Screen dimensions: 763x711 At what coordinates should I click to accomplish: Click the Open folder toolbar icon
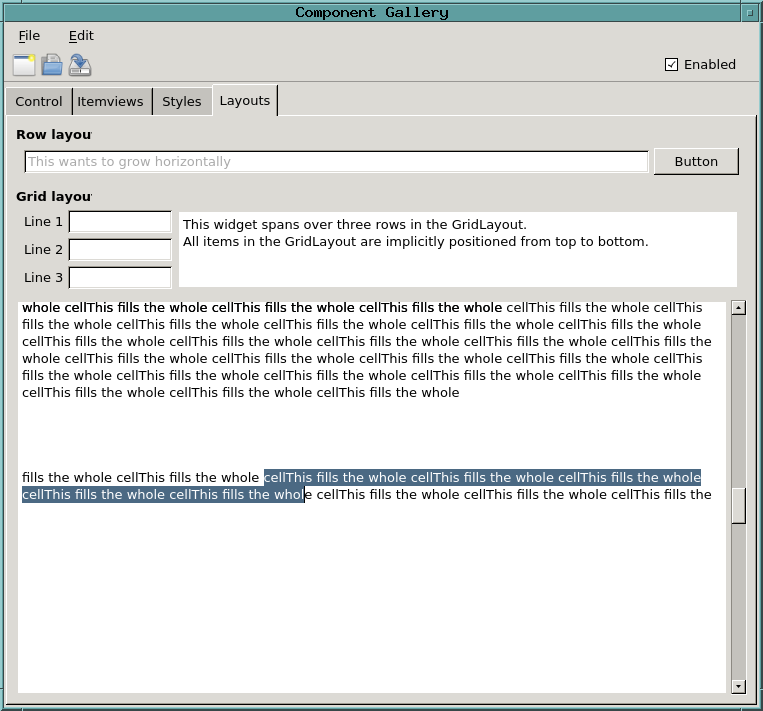click(x=52, y=65)
